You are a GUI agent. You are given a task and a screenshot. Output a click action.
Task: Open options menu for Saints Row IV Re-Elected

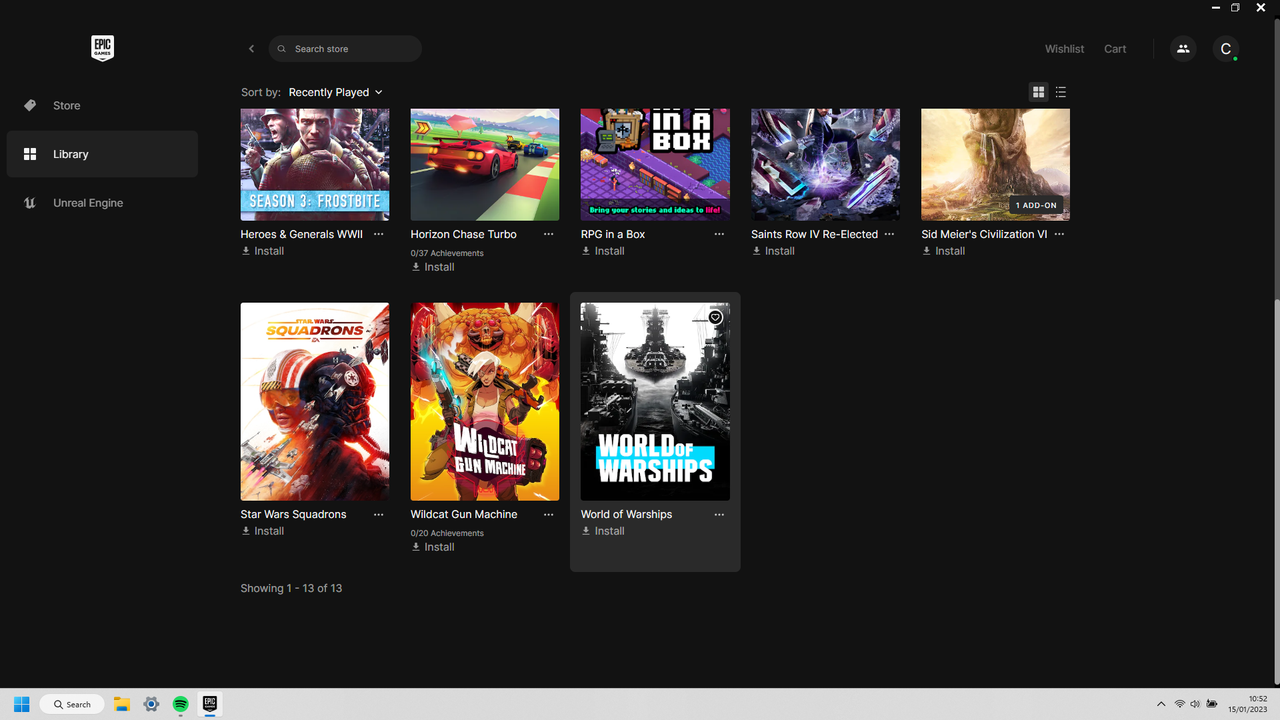tap(889, 234)
